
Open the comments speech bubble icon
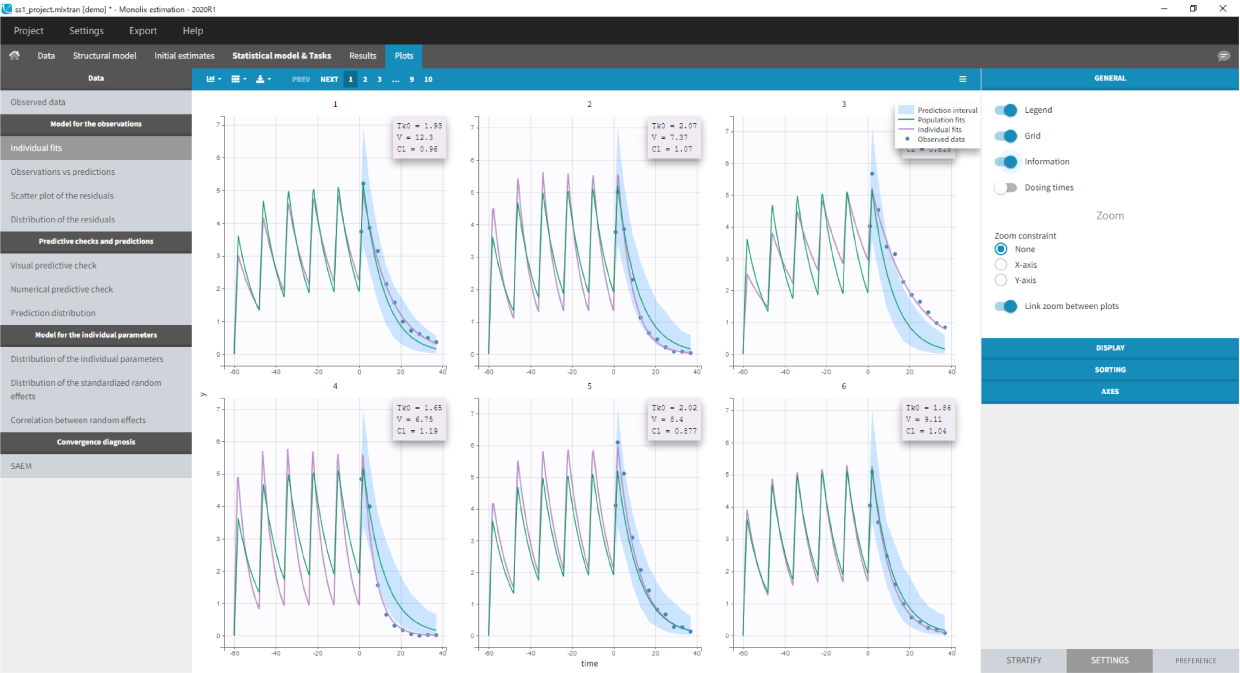pos(1224,56)
